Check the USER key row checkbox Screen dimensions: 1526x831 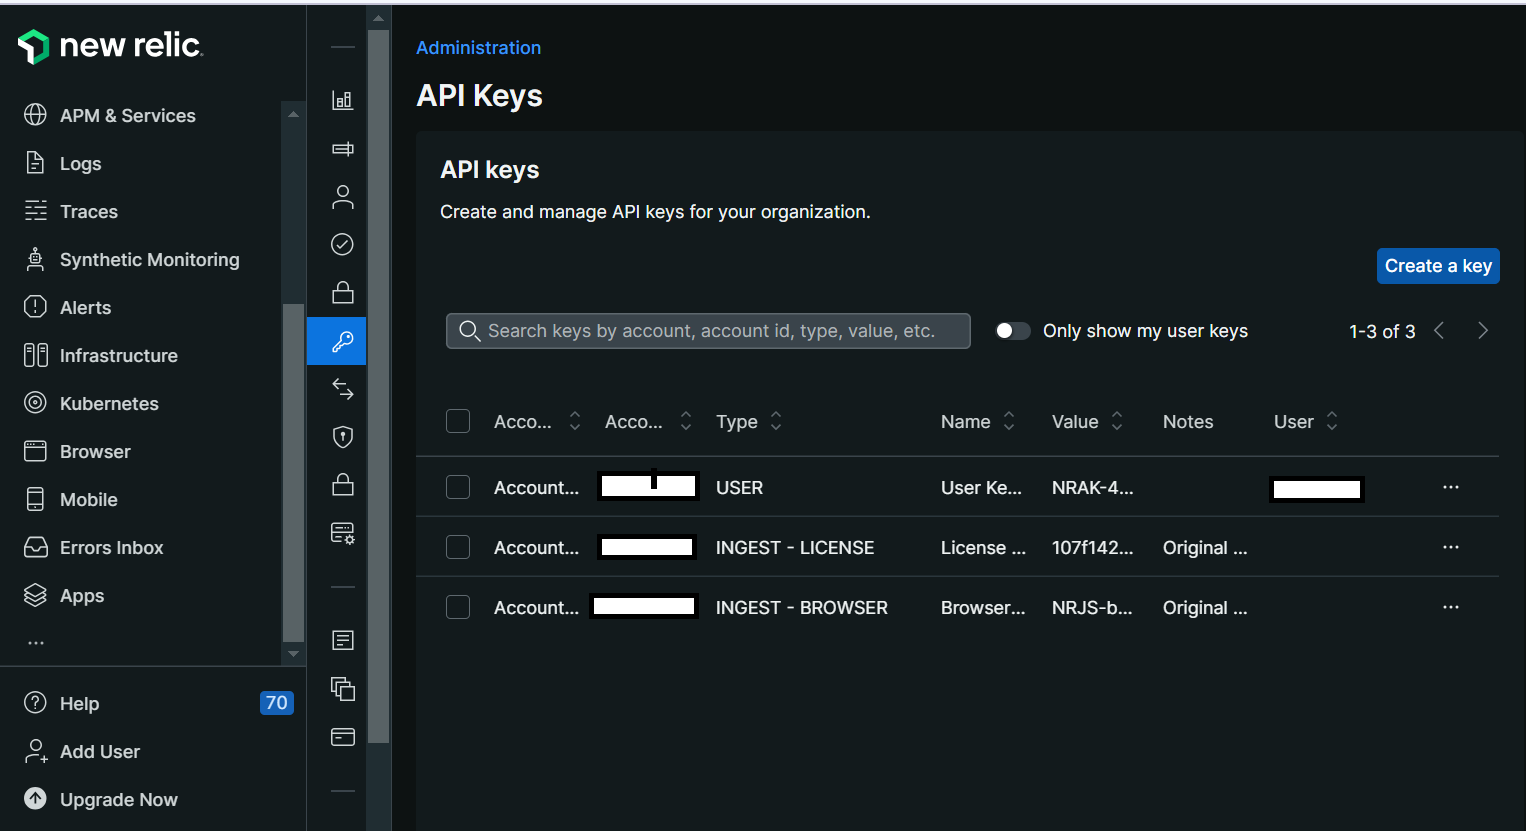458,487
